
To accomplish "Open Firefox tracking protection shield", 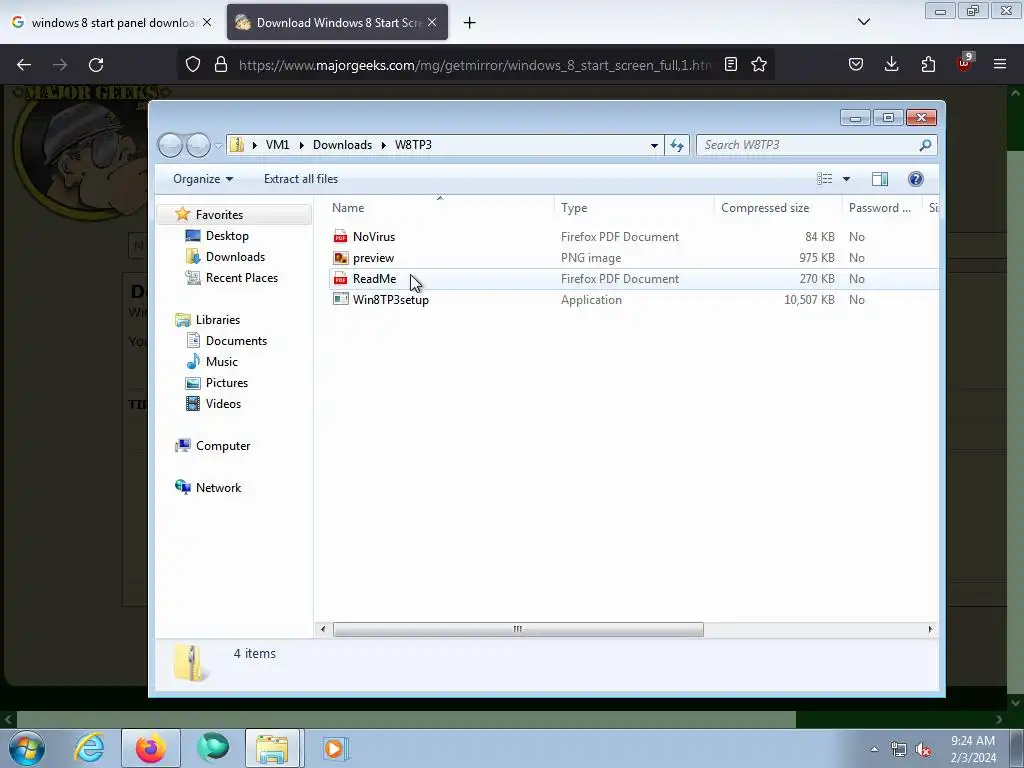I will pos(193,64).
